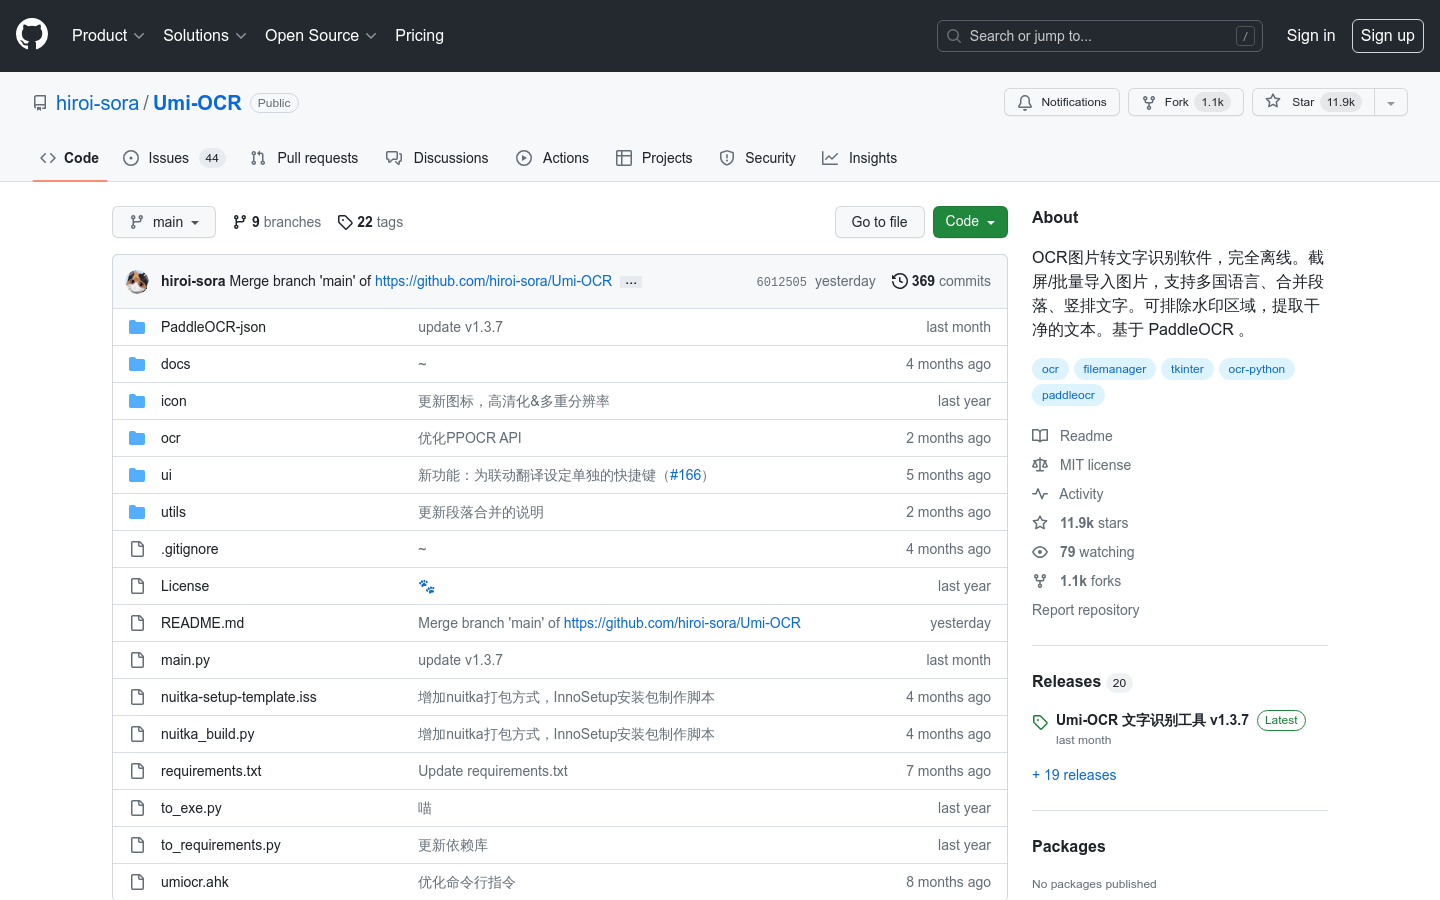Viewport: 1440px width, 900px height.
Task: Fork the repository
Action: click(1185, 102)
